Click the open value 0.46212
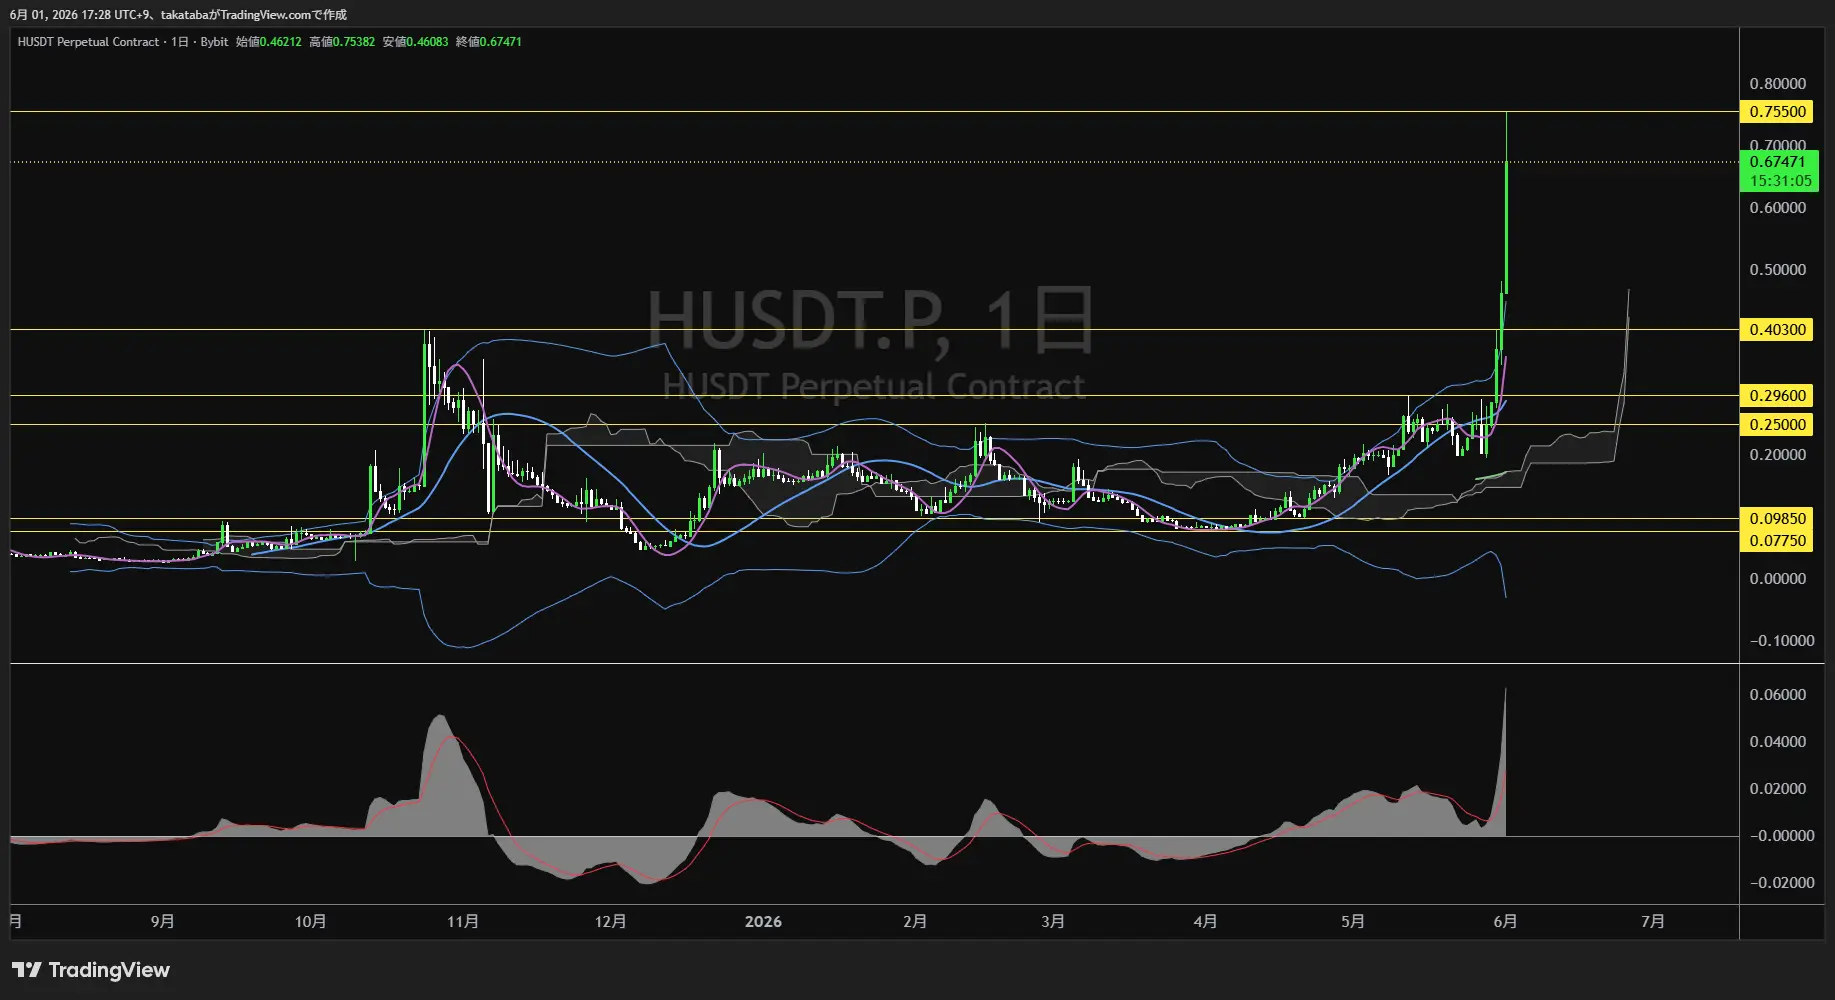This screenshot has height=1000, width=1835. click(x=280, y=42)
